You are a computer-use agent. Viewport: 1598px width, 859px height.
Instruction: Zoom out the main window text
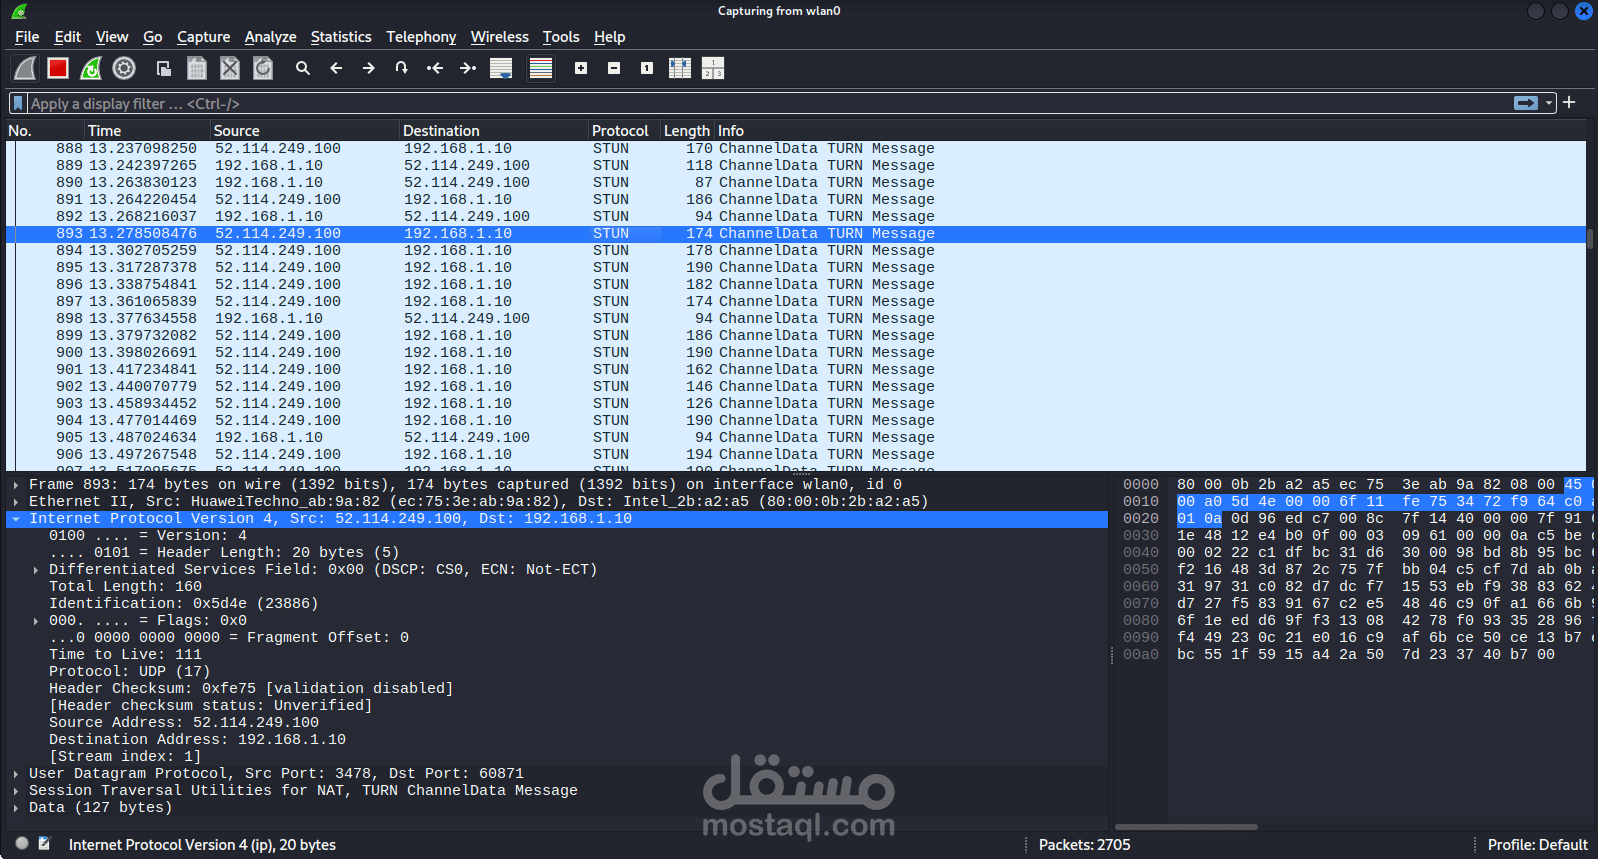pos(614,68)
